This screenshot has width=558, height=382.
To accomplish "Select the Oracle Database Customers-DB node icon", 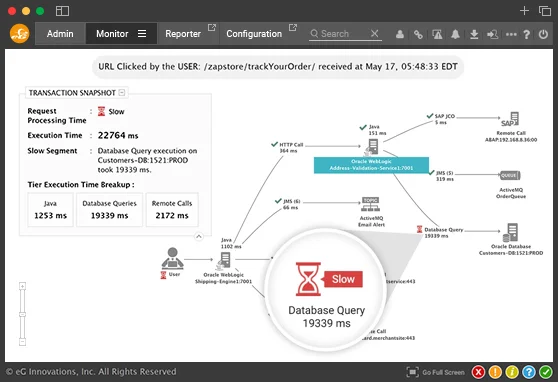I will tap(511, 232).
